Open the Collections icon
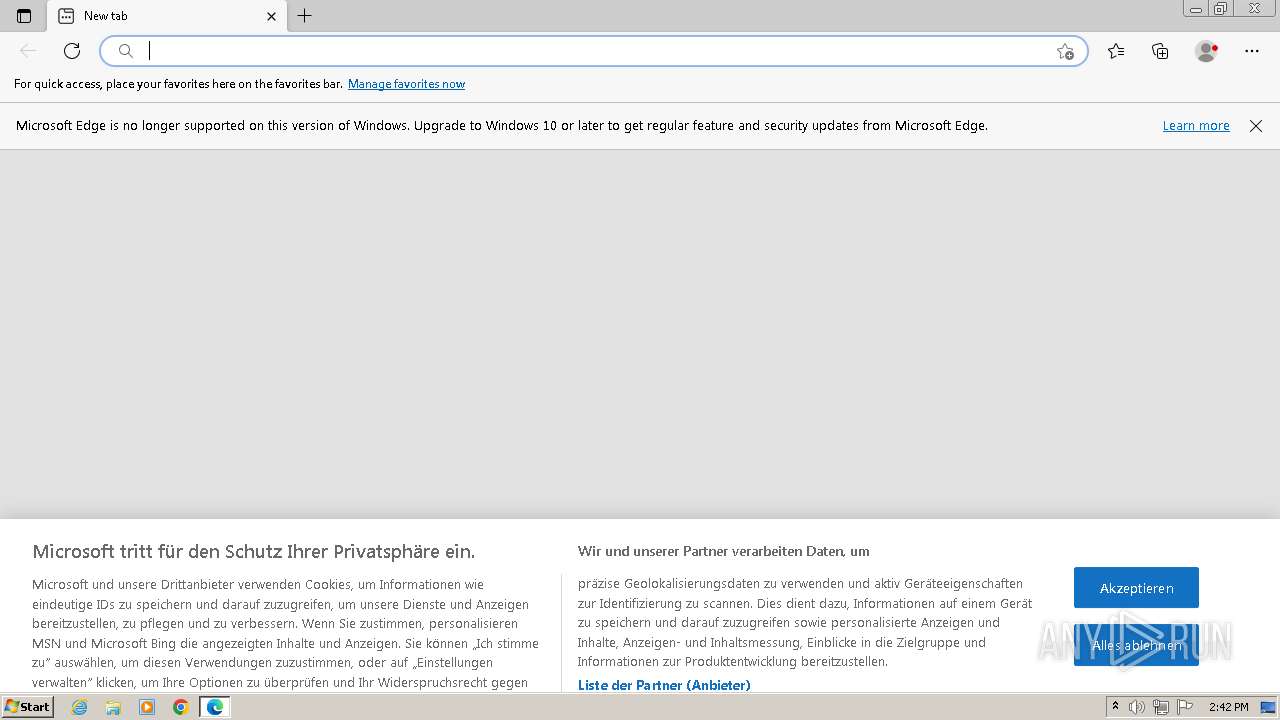1280x720 pixels. (x=1160, y=51)
